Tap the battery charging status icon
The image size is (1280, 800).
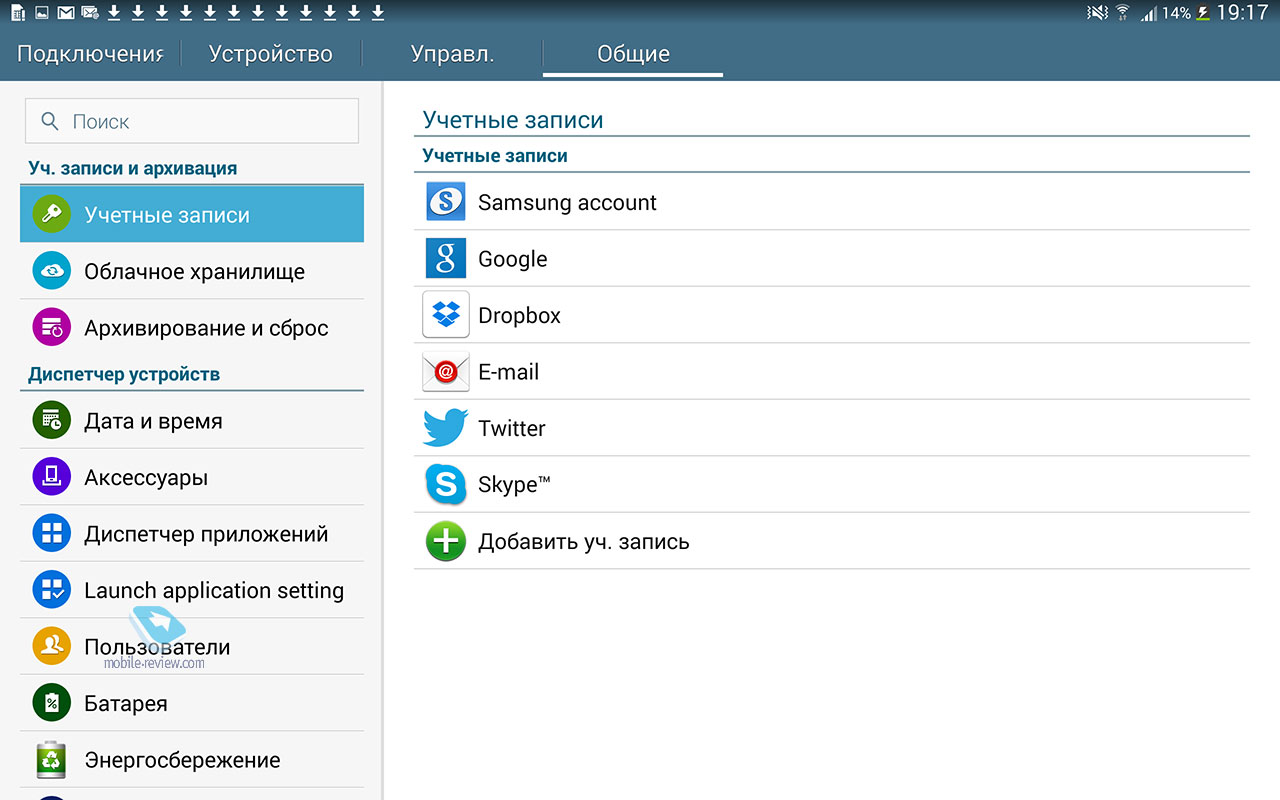pos(1203,13)
